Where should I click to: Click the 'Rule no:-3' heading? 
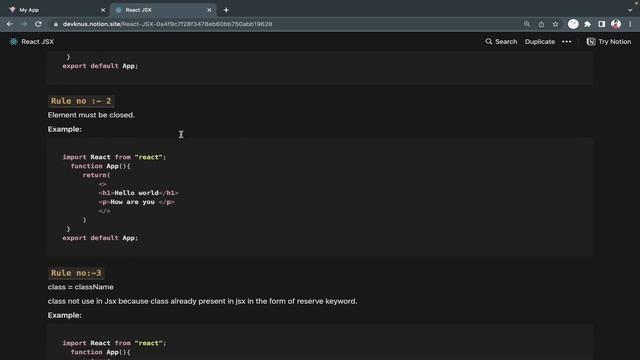click(76, 273)
